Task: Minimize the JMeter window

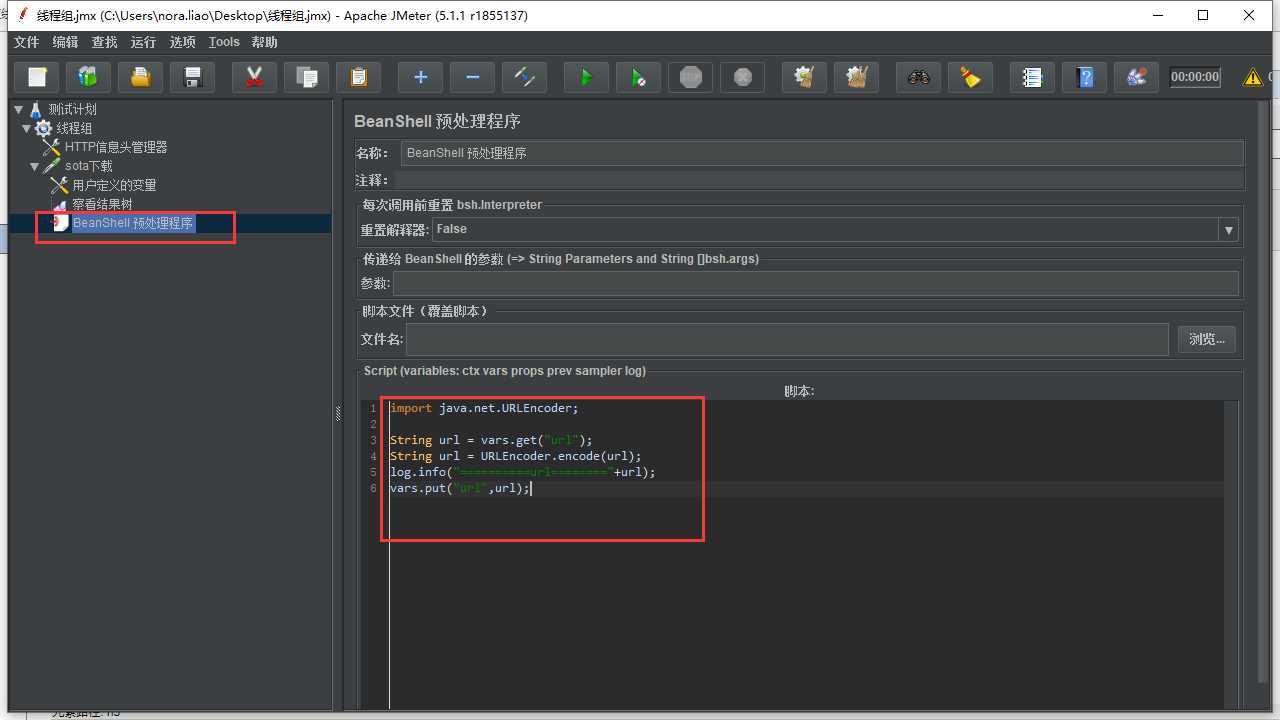Action: [x=1159, y=15]
